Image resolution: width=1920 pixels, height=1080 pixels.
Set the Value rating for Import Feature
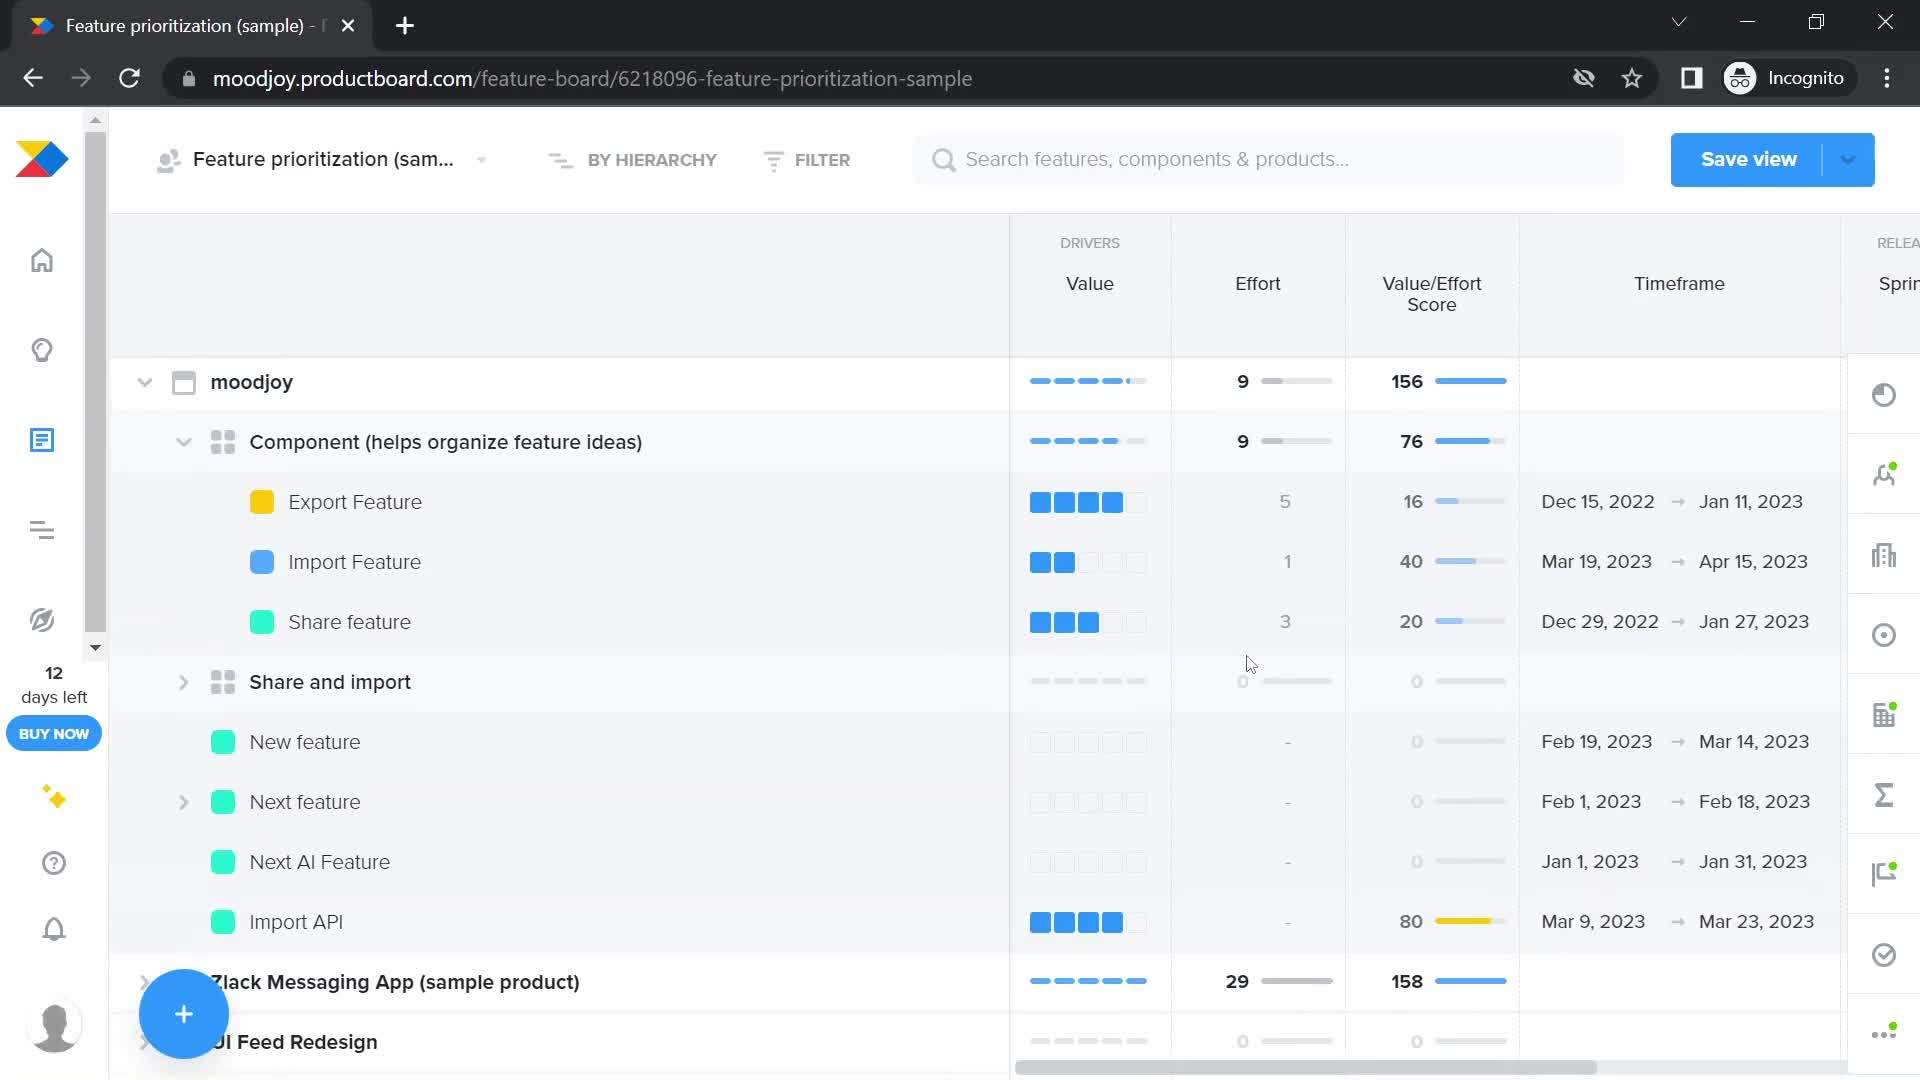(x=1088, y=562)
